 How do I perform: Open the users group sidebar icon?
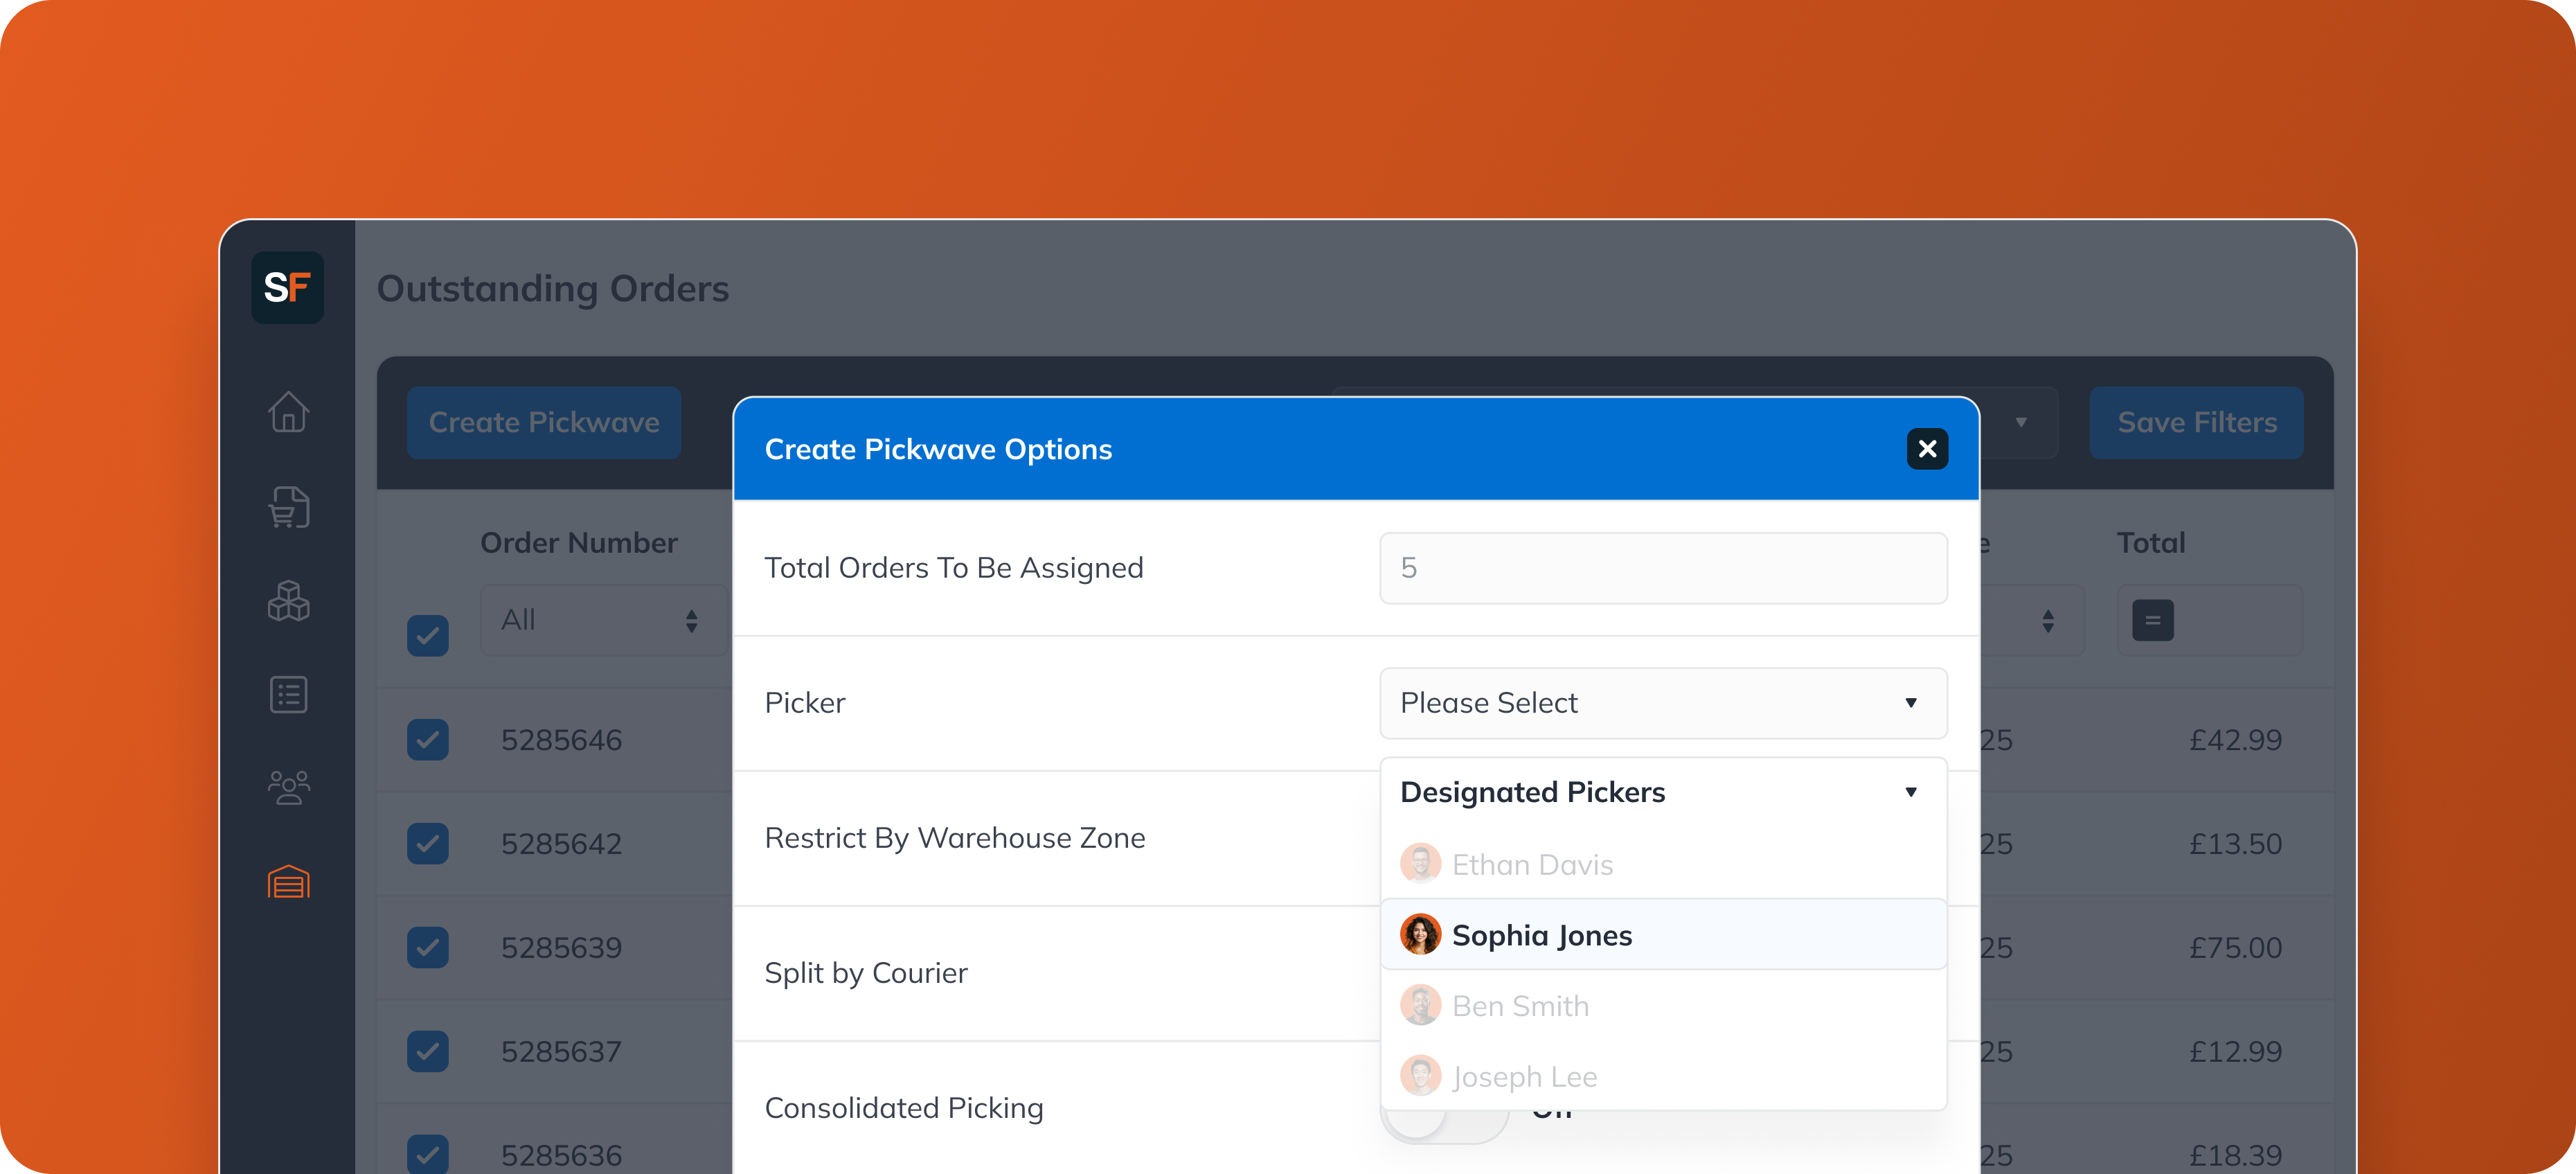(x=288, y=788)
